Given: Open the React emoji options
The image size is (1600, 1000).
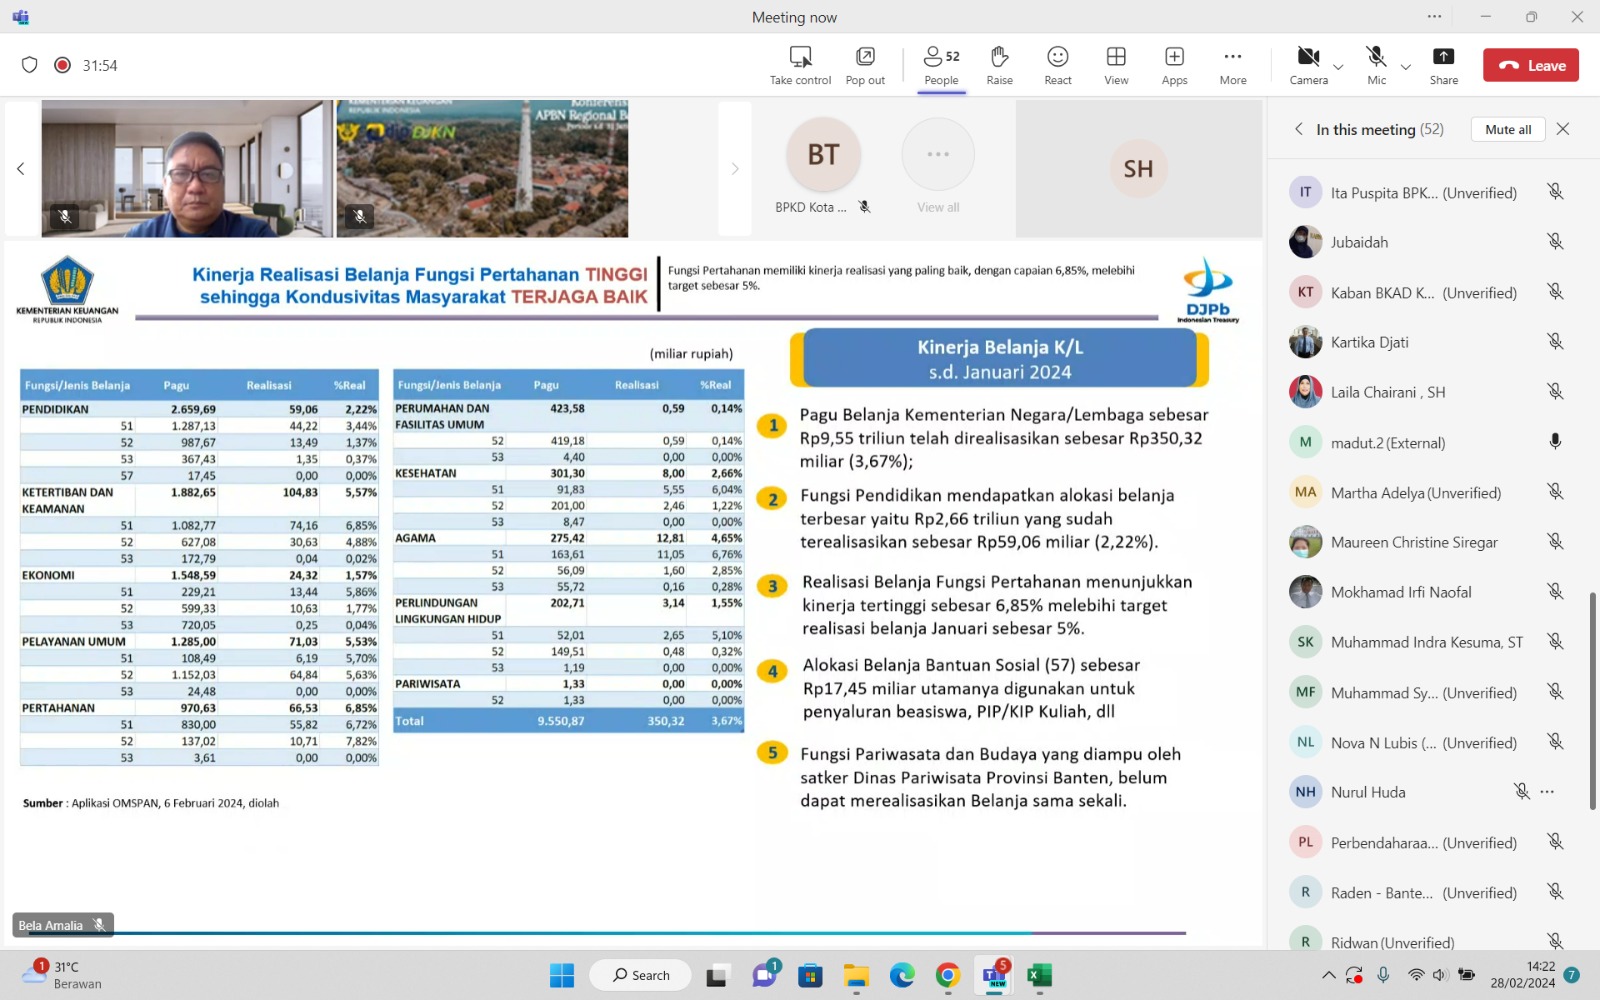Looking at the screenshot, I should 1057,57.
